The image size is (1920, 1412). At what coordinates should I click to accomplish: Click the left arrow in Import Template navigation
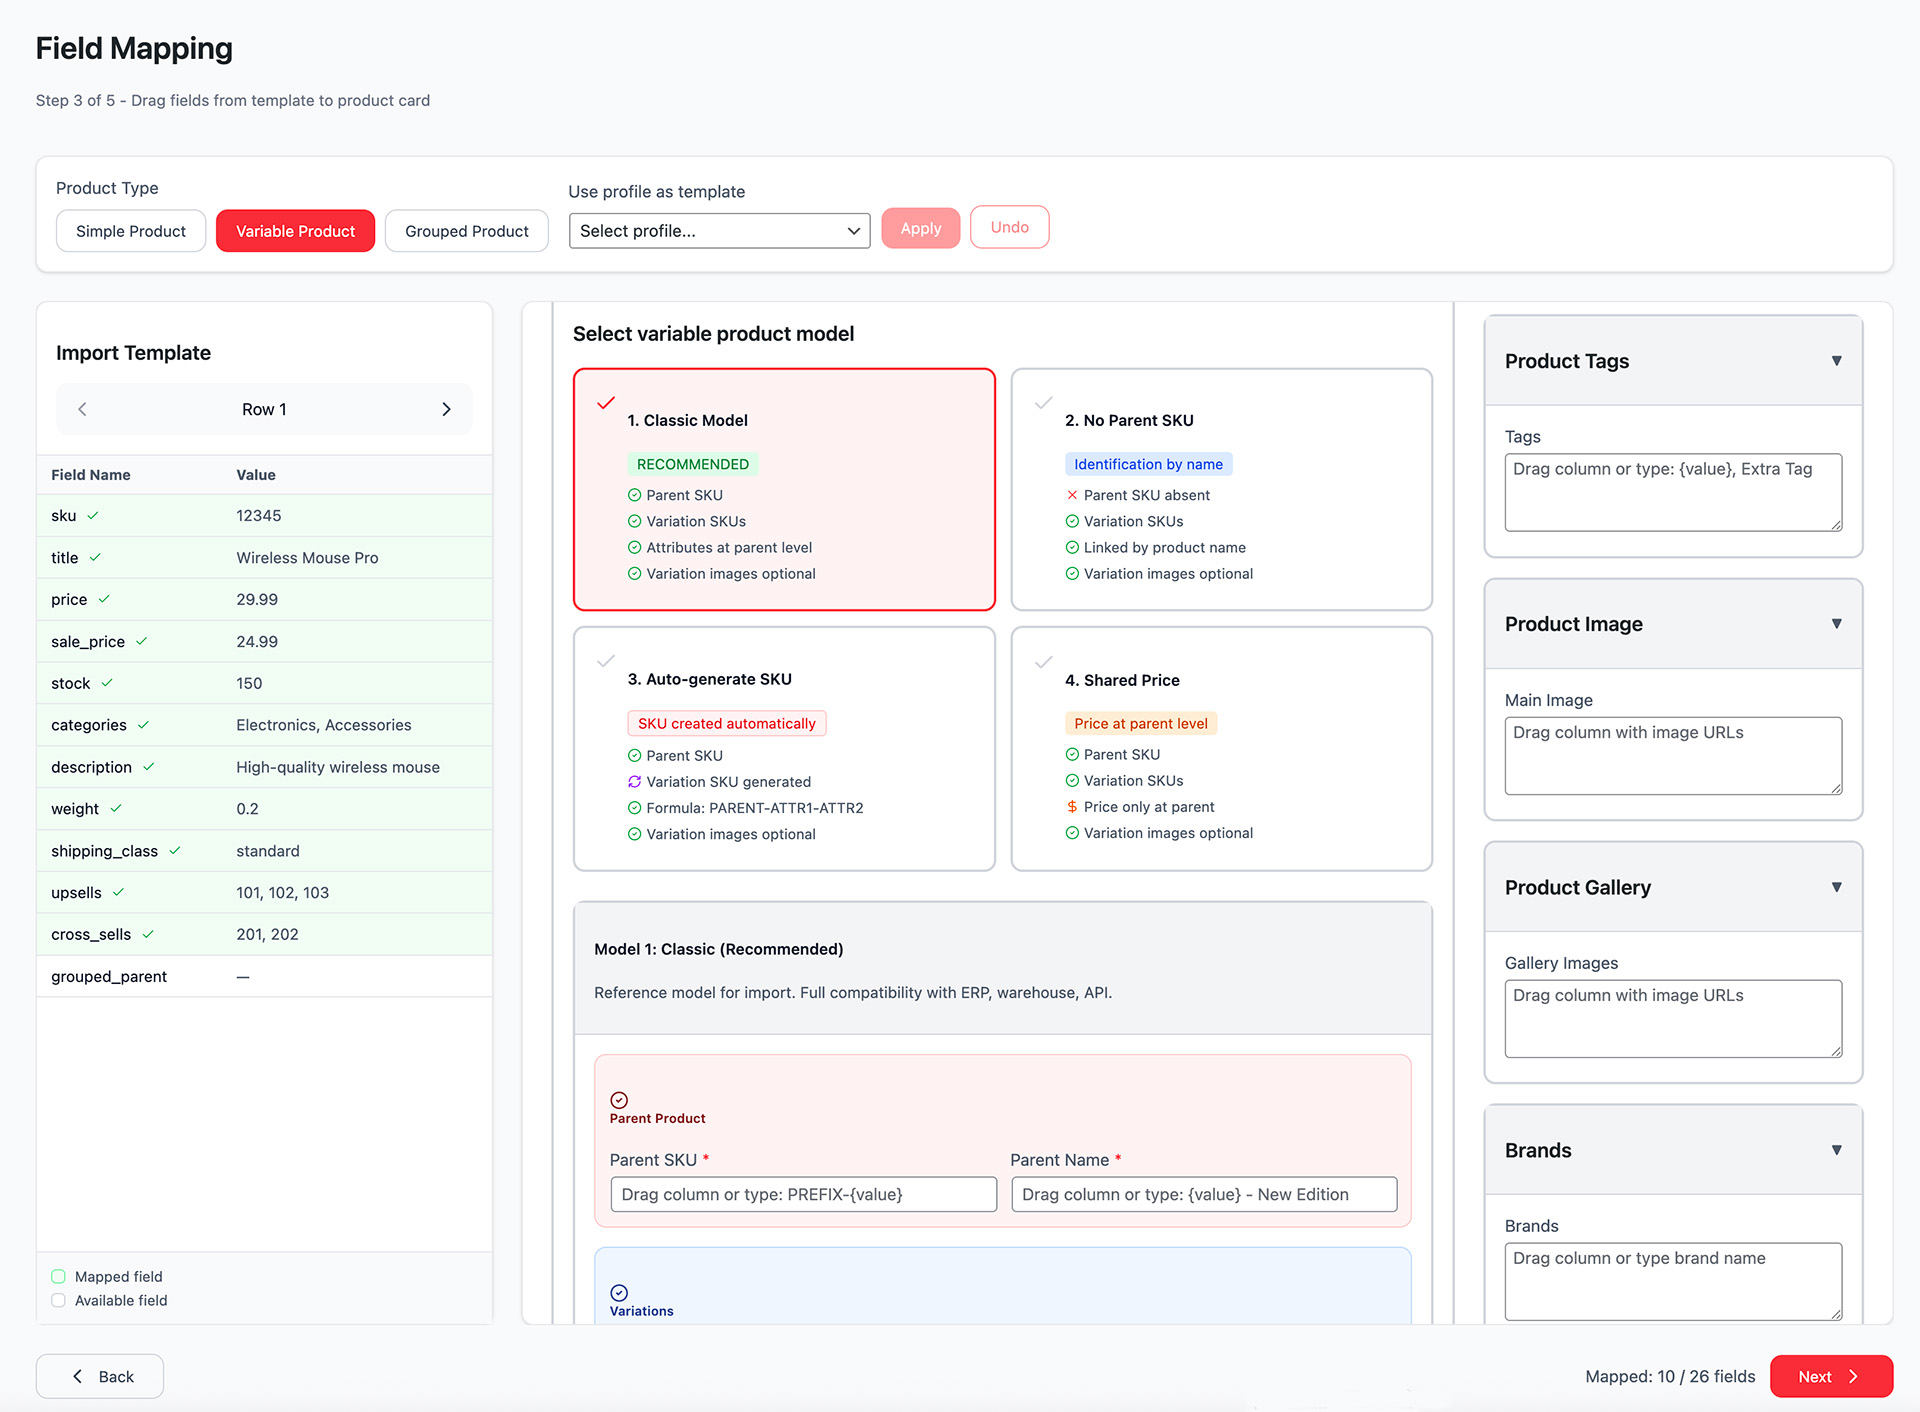(82, 409)
